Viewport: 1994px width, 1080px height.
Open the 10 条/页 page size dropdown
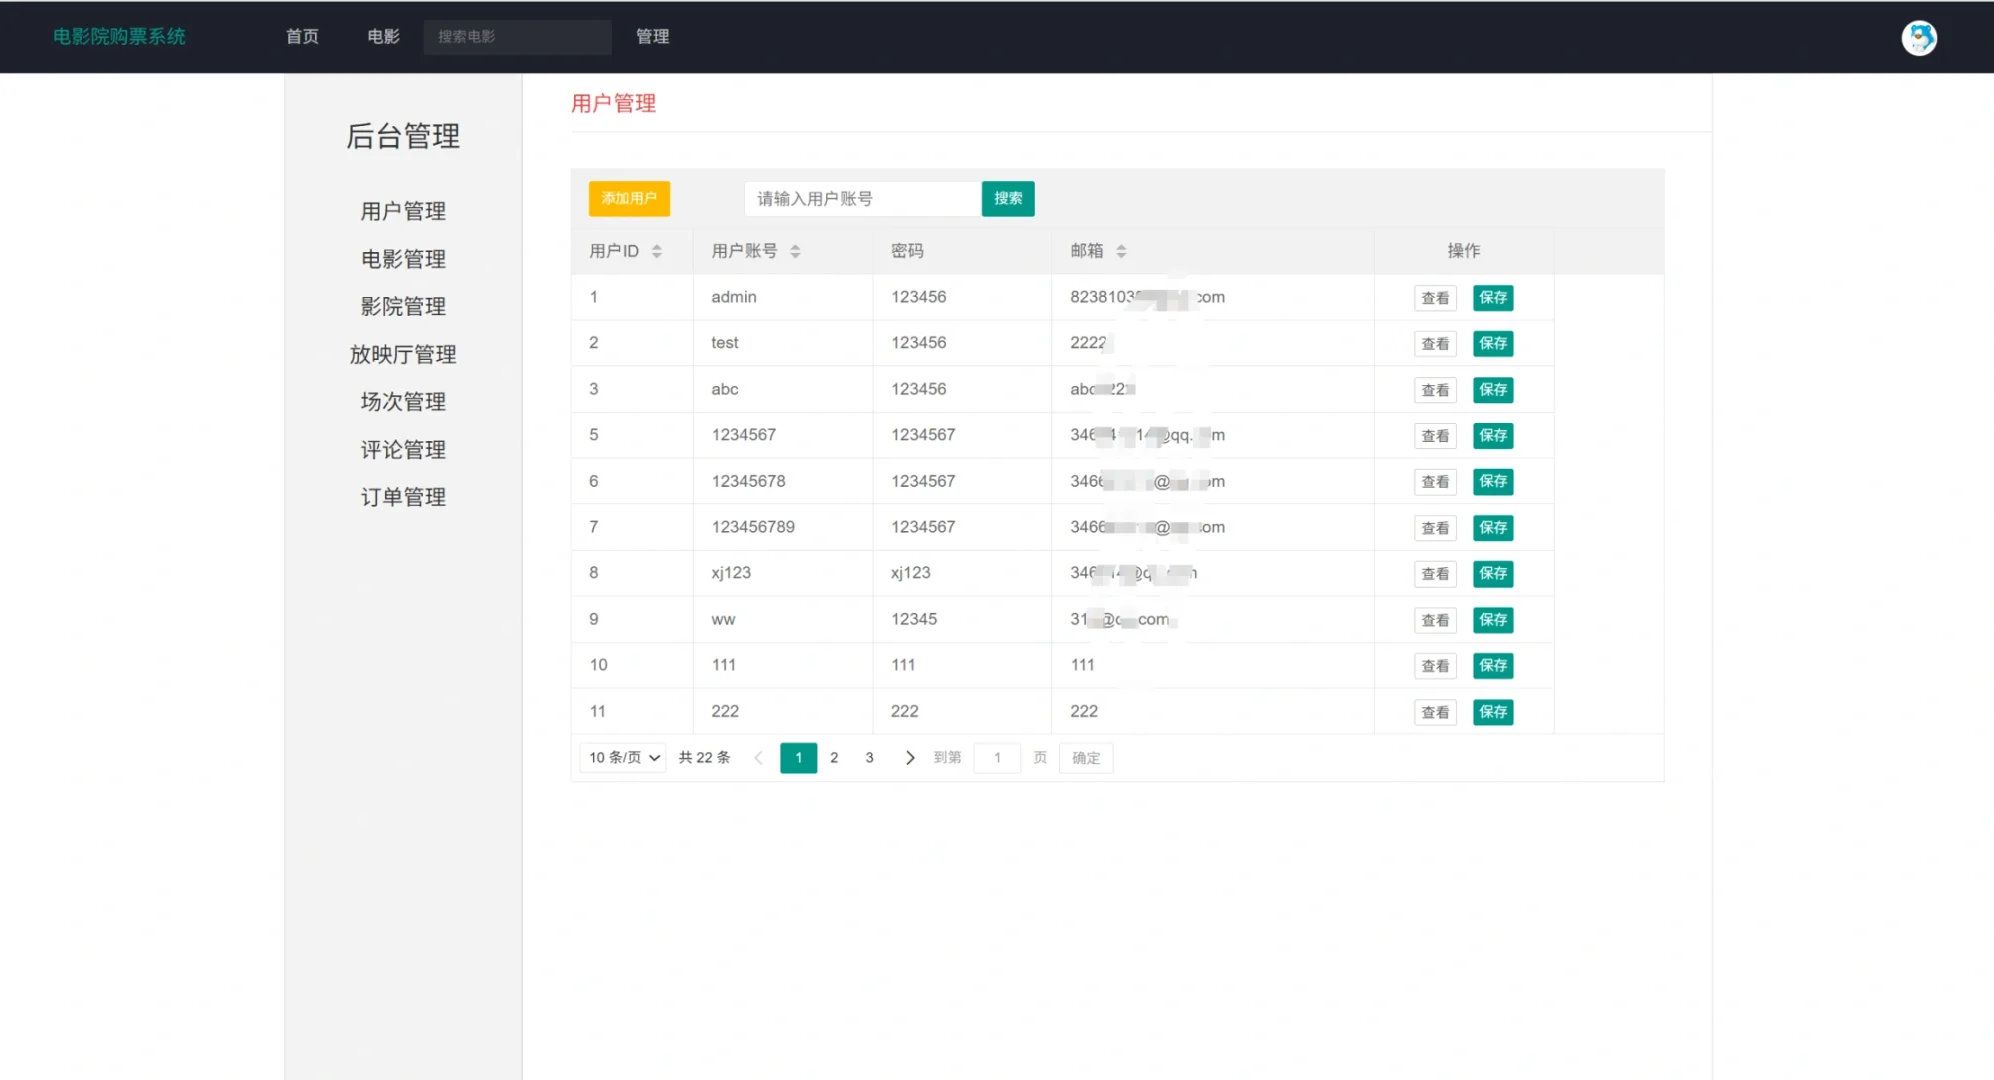click(x=623, y=758)
